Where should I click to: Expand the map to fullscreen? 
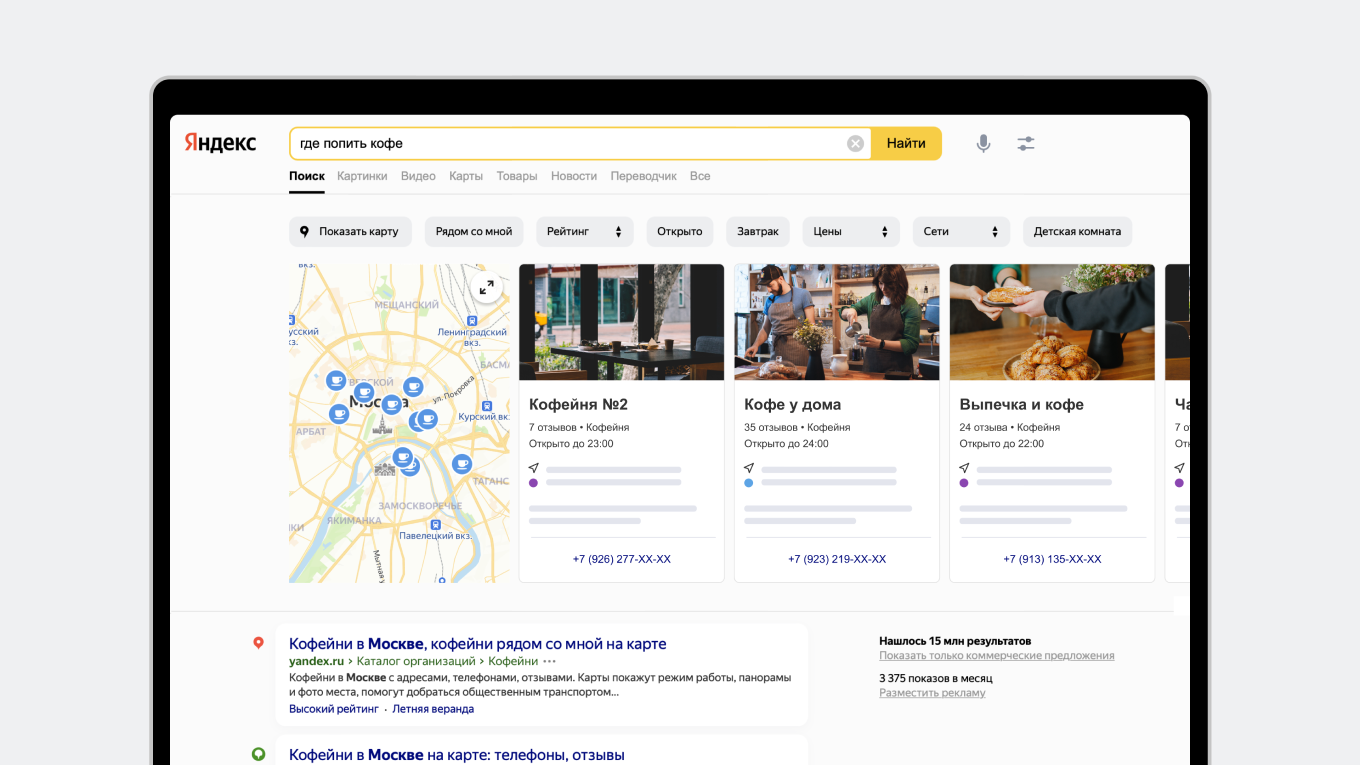click(x=486, y=288)
